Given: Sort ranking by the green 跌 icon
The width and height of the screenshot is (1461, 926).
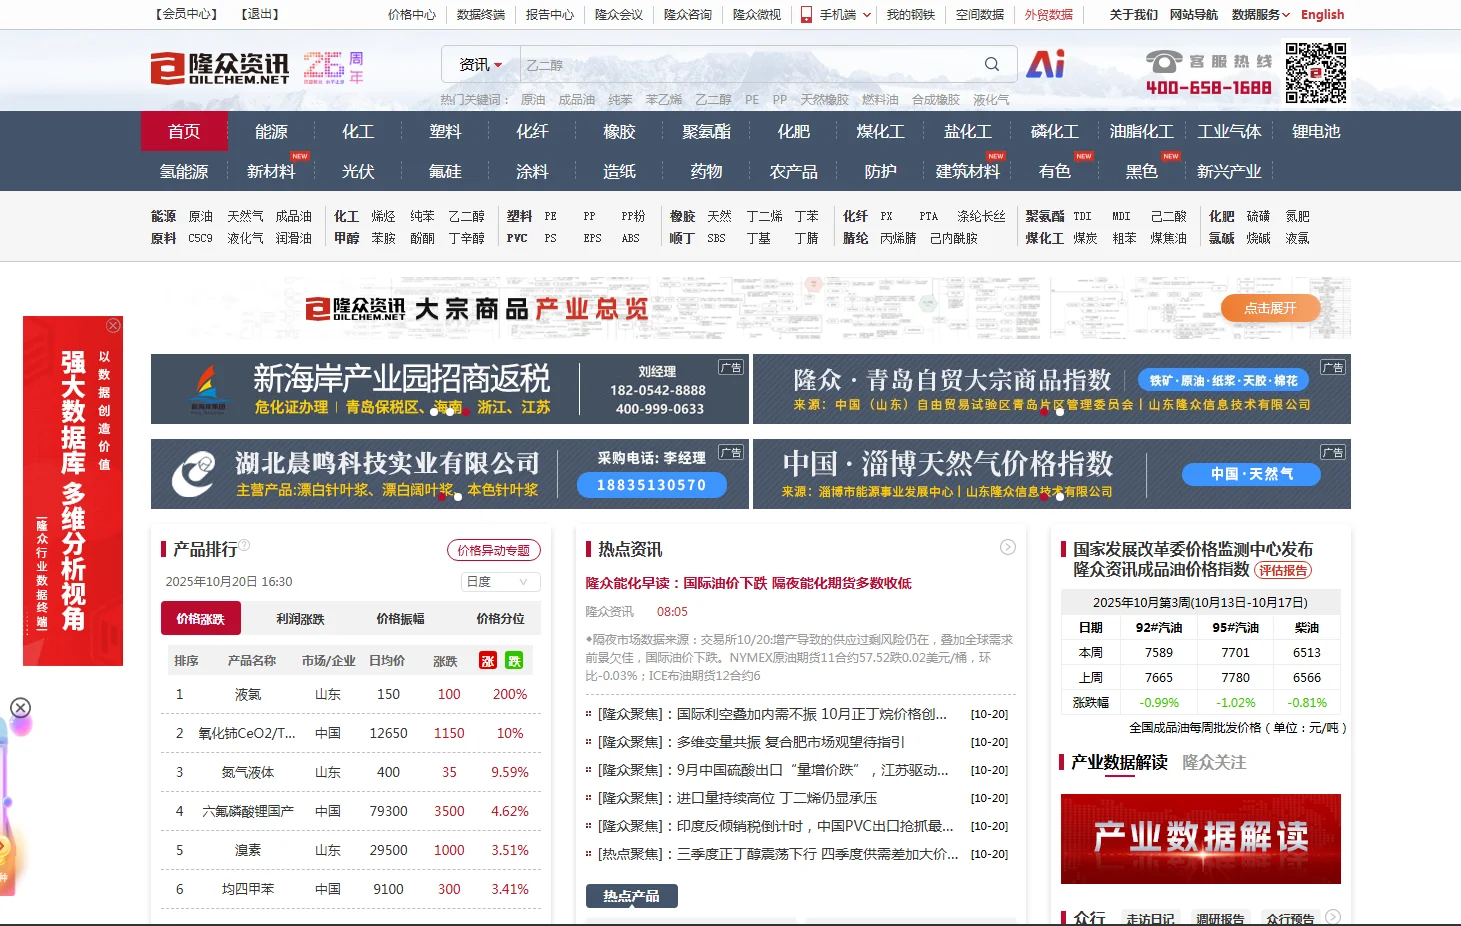Looking at the screenshot, I should pos(514,661).
